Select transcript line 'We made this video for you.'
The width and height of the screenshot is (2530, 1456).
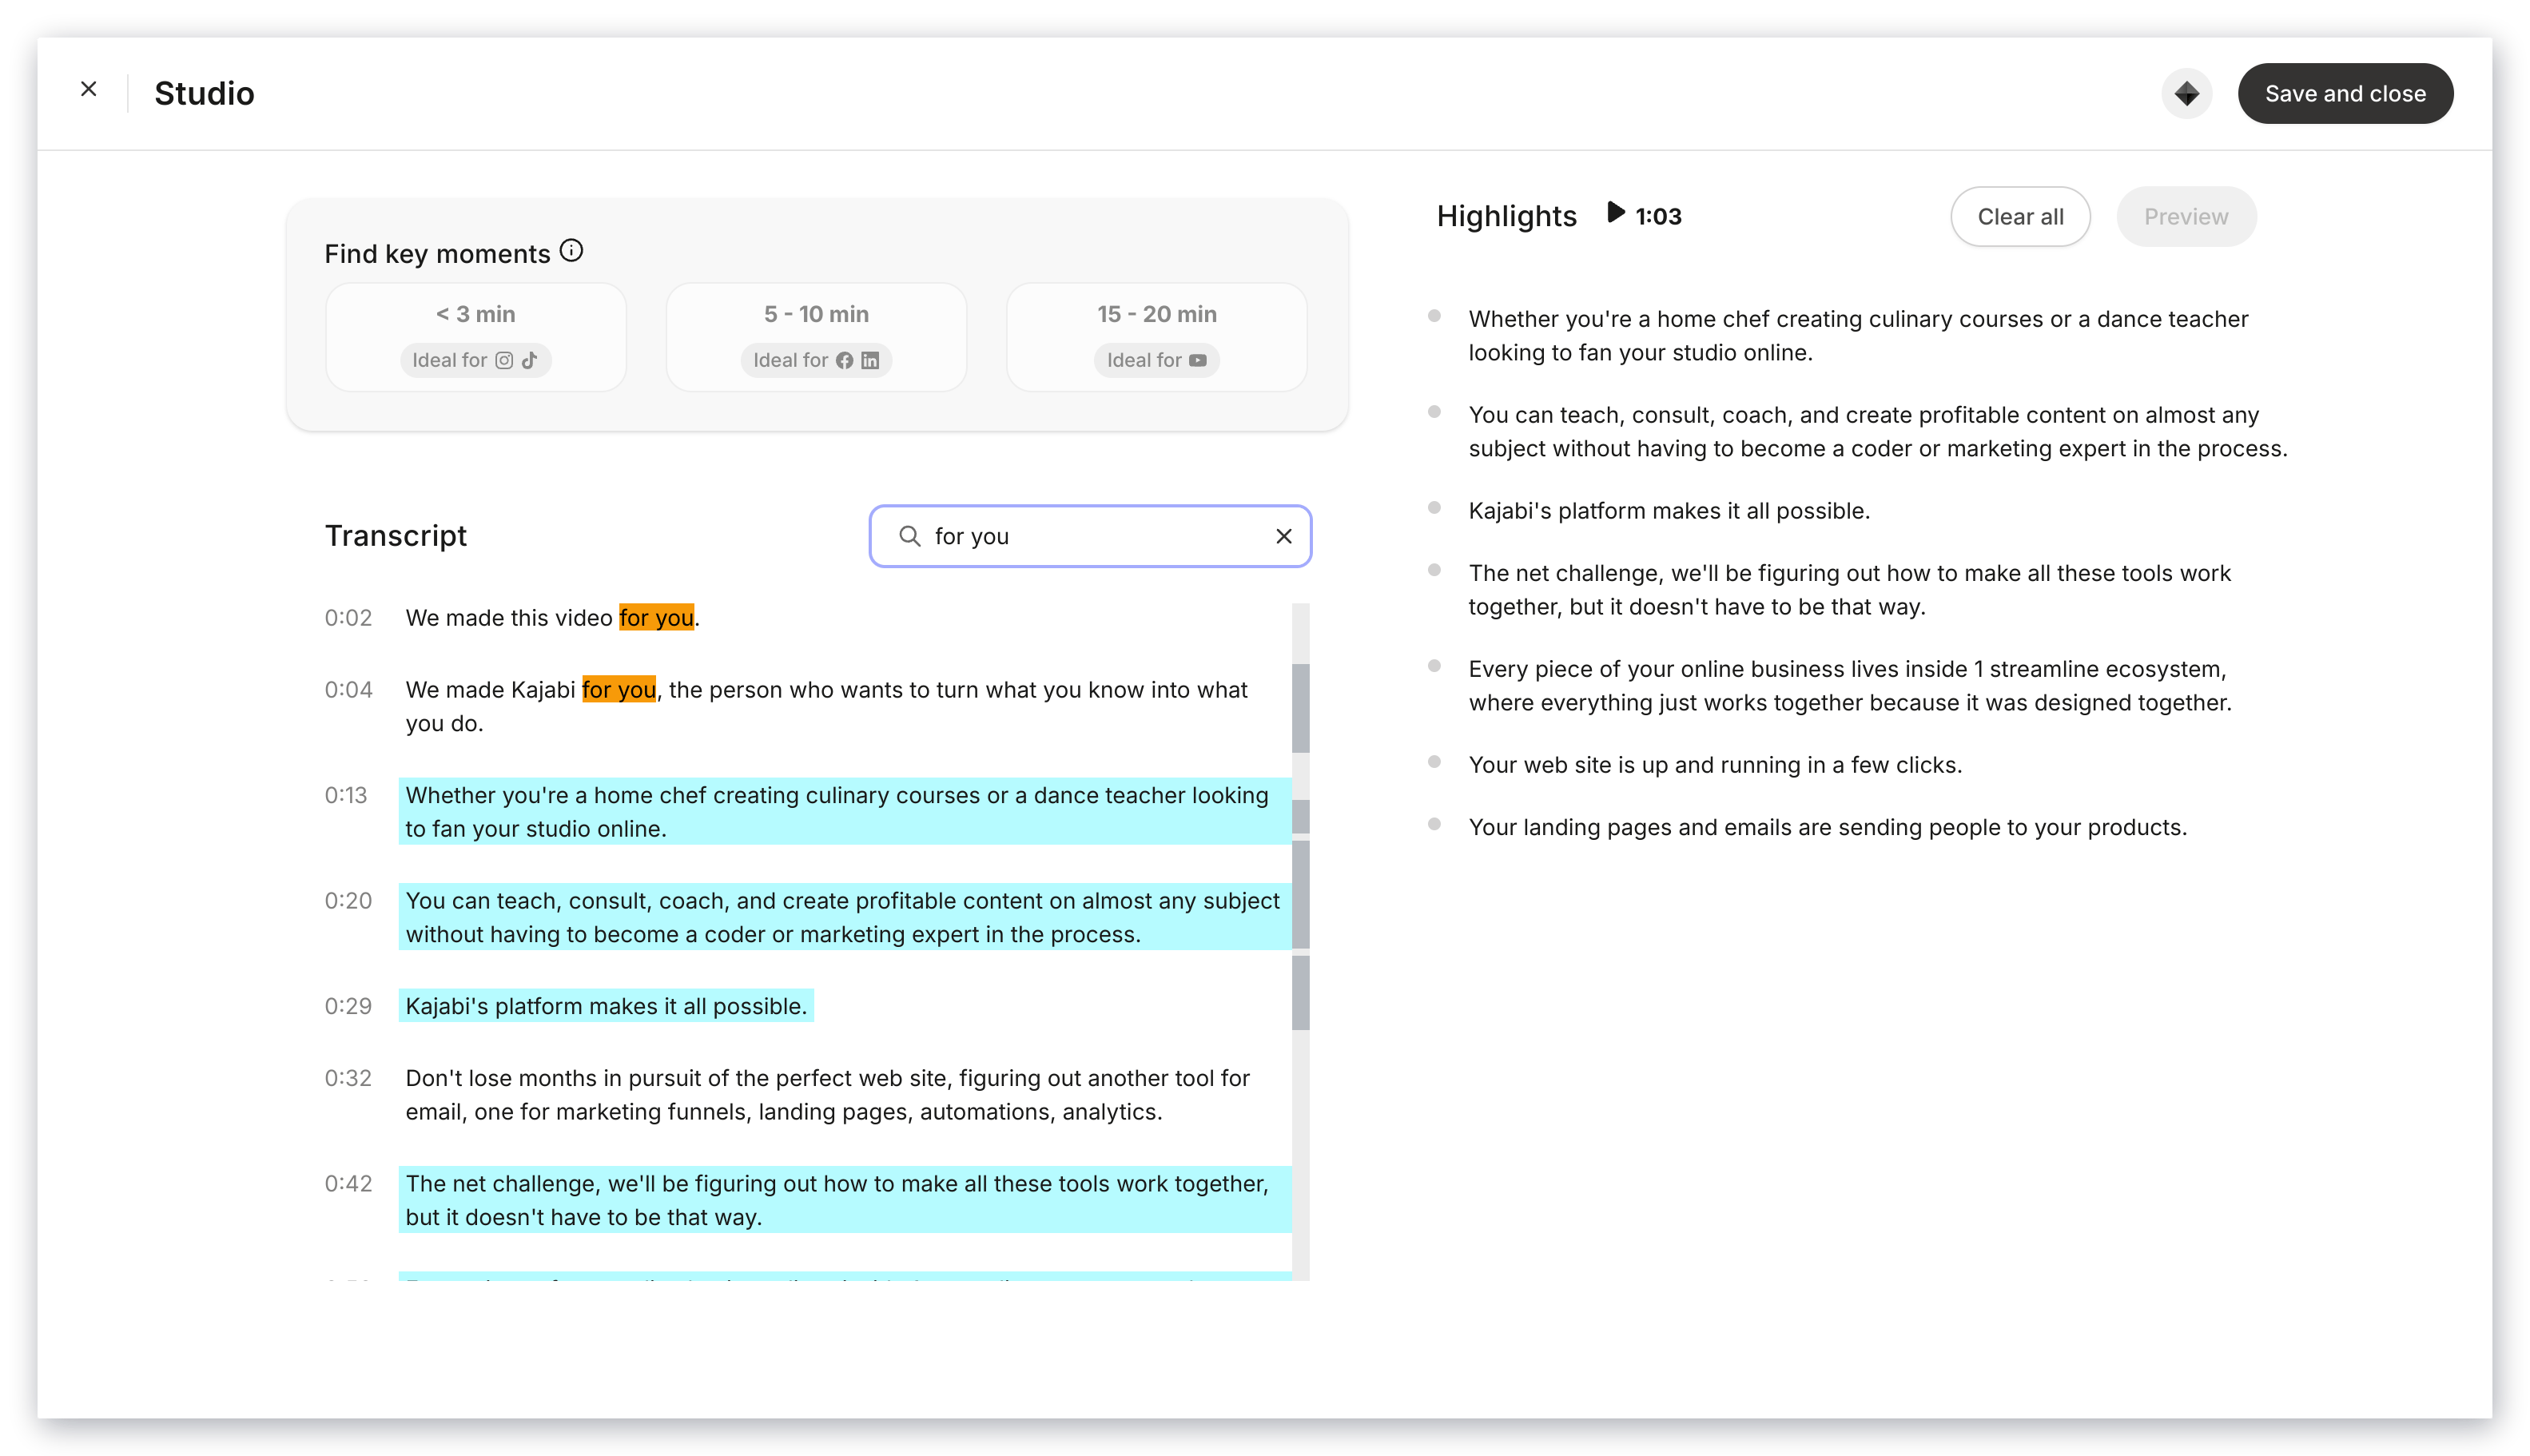(552, 618)
